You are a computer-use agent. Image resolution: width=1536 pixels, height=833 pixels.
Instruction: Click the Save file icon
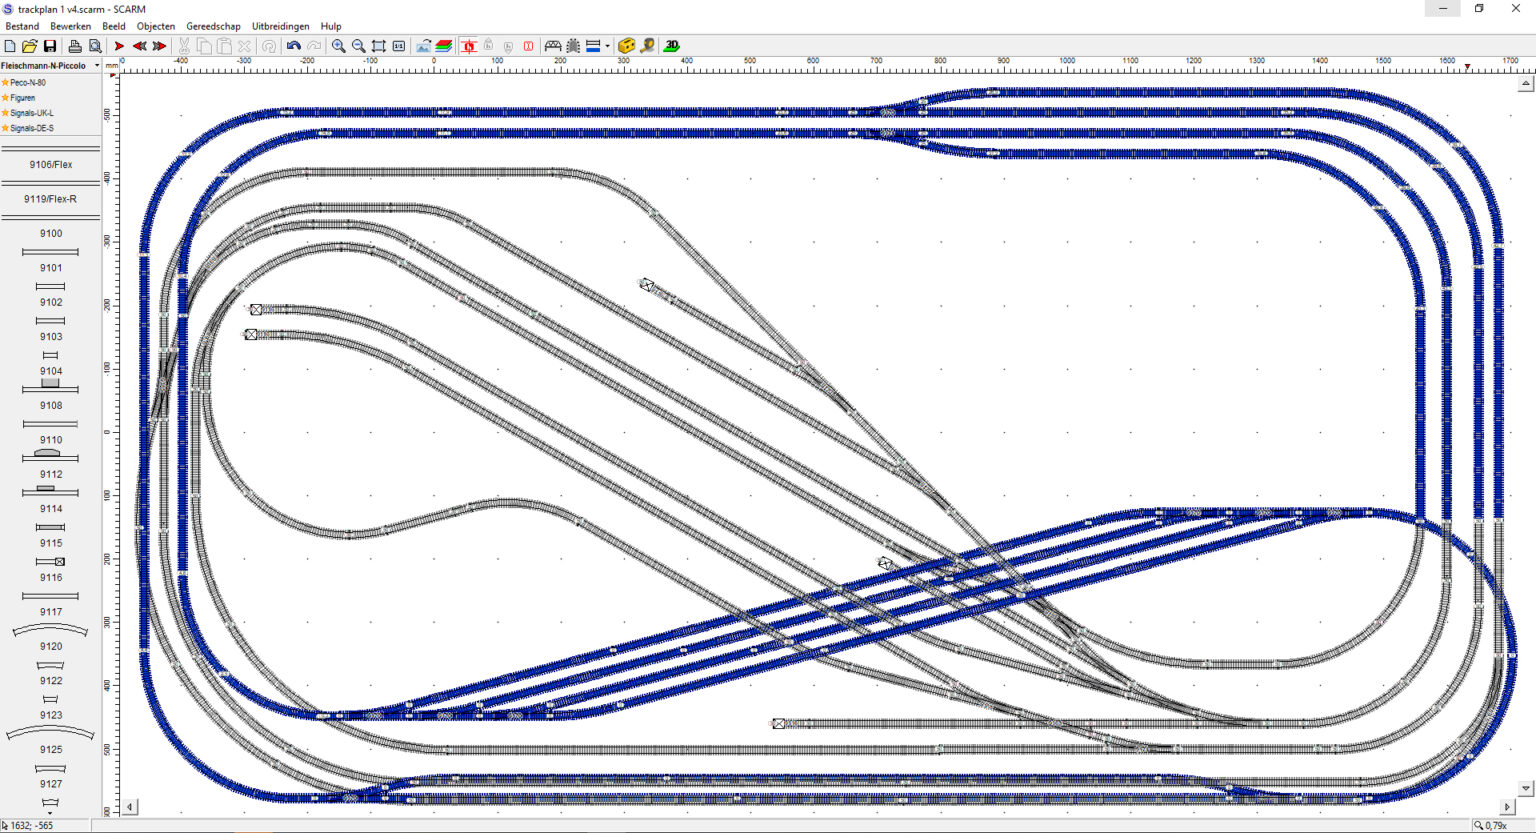(x=49, y=46)
